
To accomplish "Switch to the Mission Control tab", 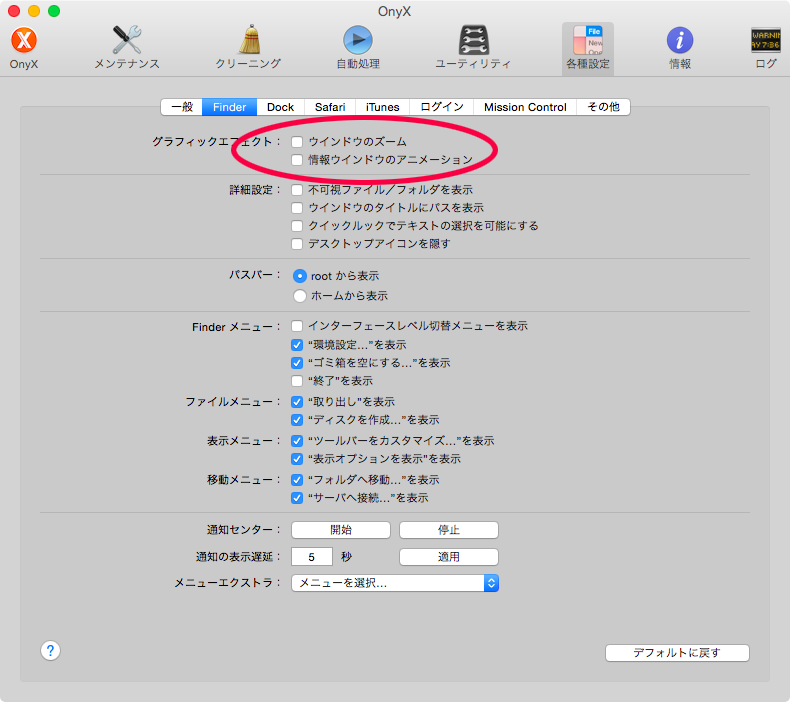I will point(525,107).
